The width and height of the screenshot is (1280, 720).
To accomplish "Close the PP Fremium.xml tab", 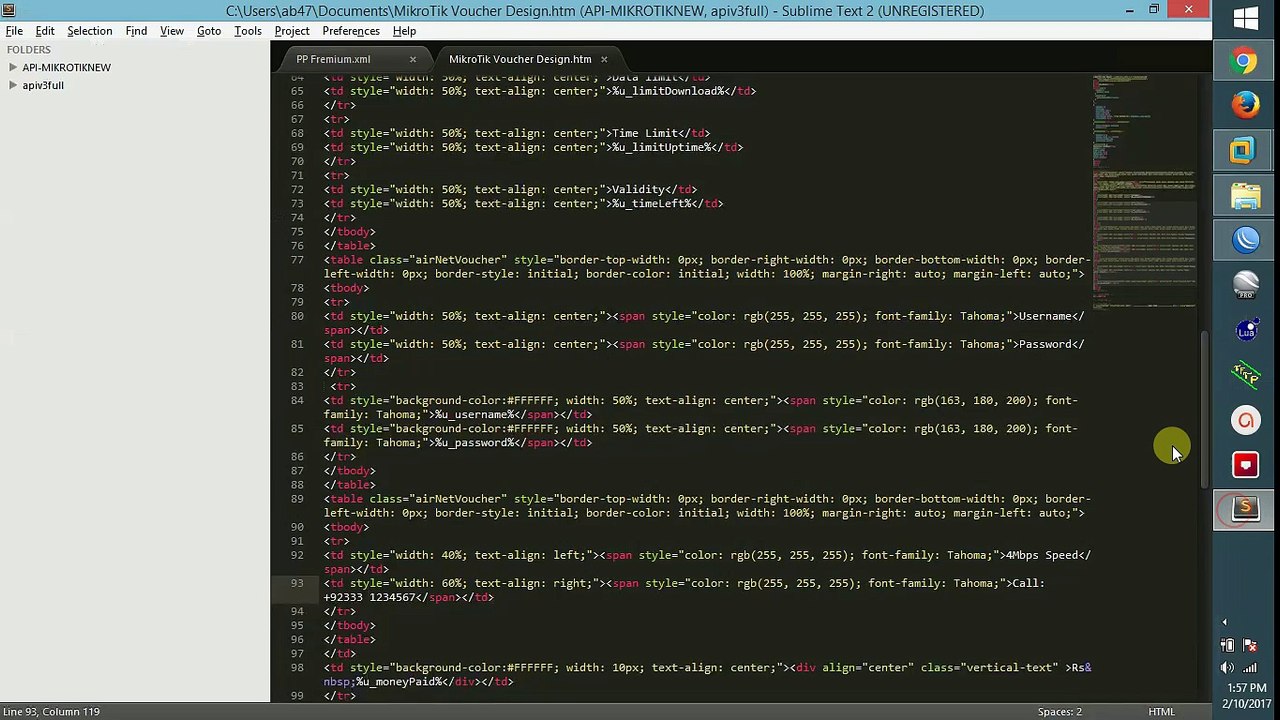I will (412, 59).
